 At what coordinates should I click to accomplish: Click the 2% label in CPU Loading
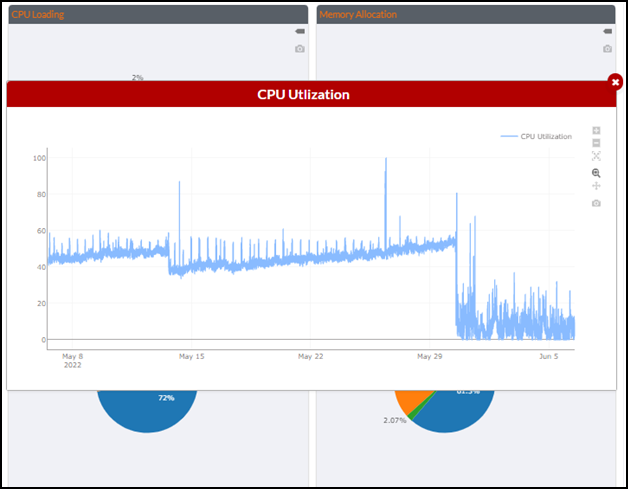tap(137, 77)
